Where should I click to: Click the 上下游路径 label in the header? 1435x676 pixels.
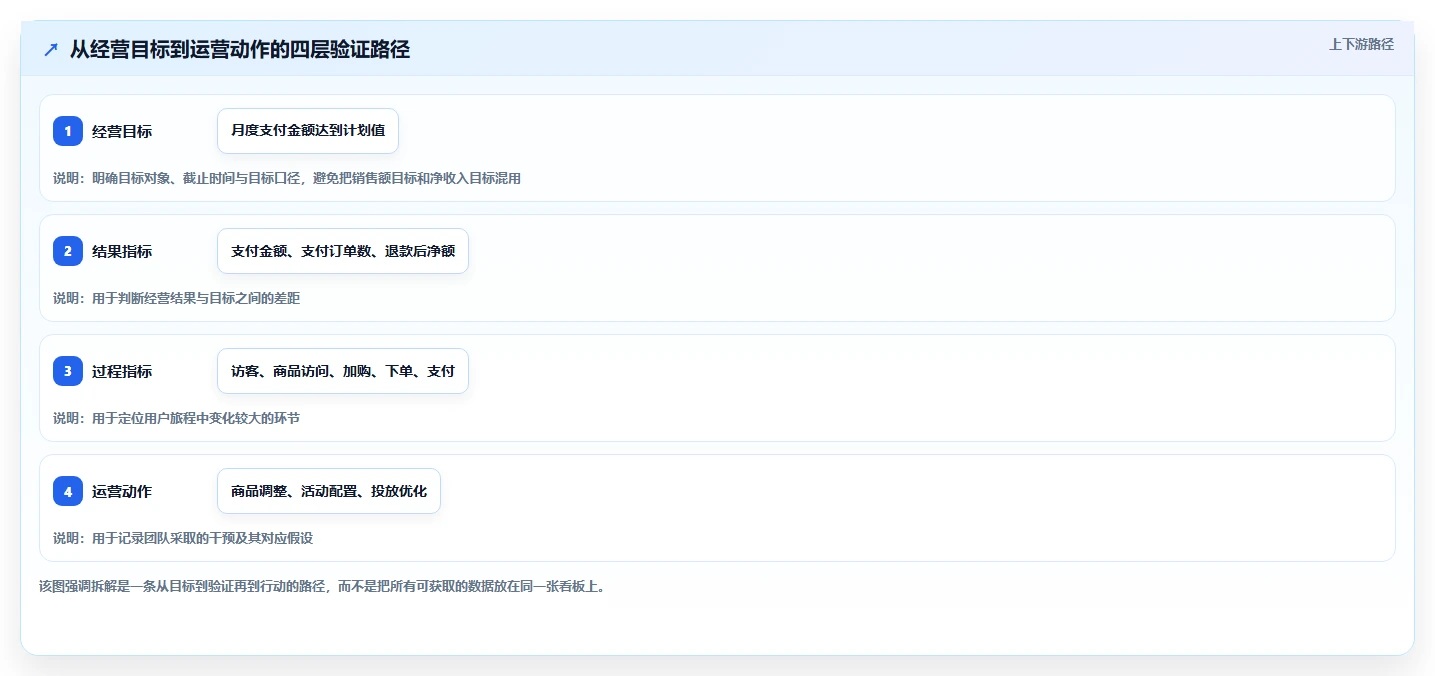[1361, 44]
